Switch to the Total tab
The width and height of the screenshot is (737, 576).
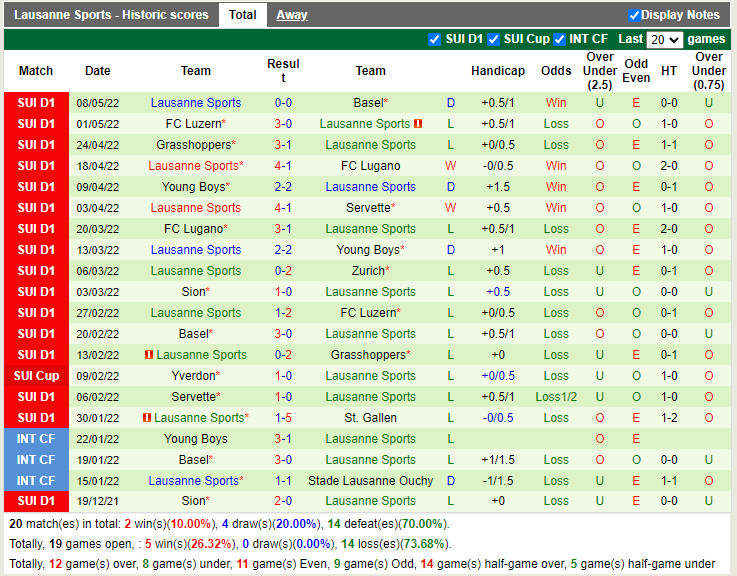point(242,15)
